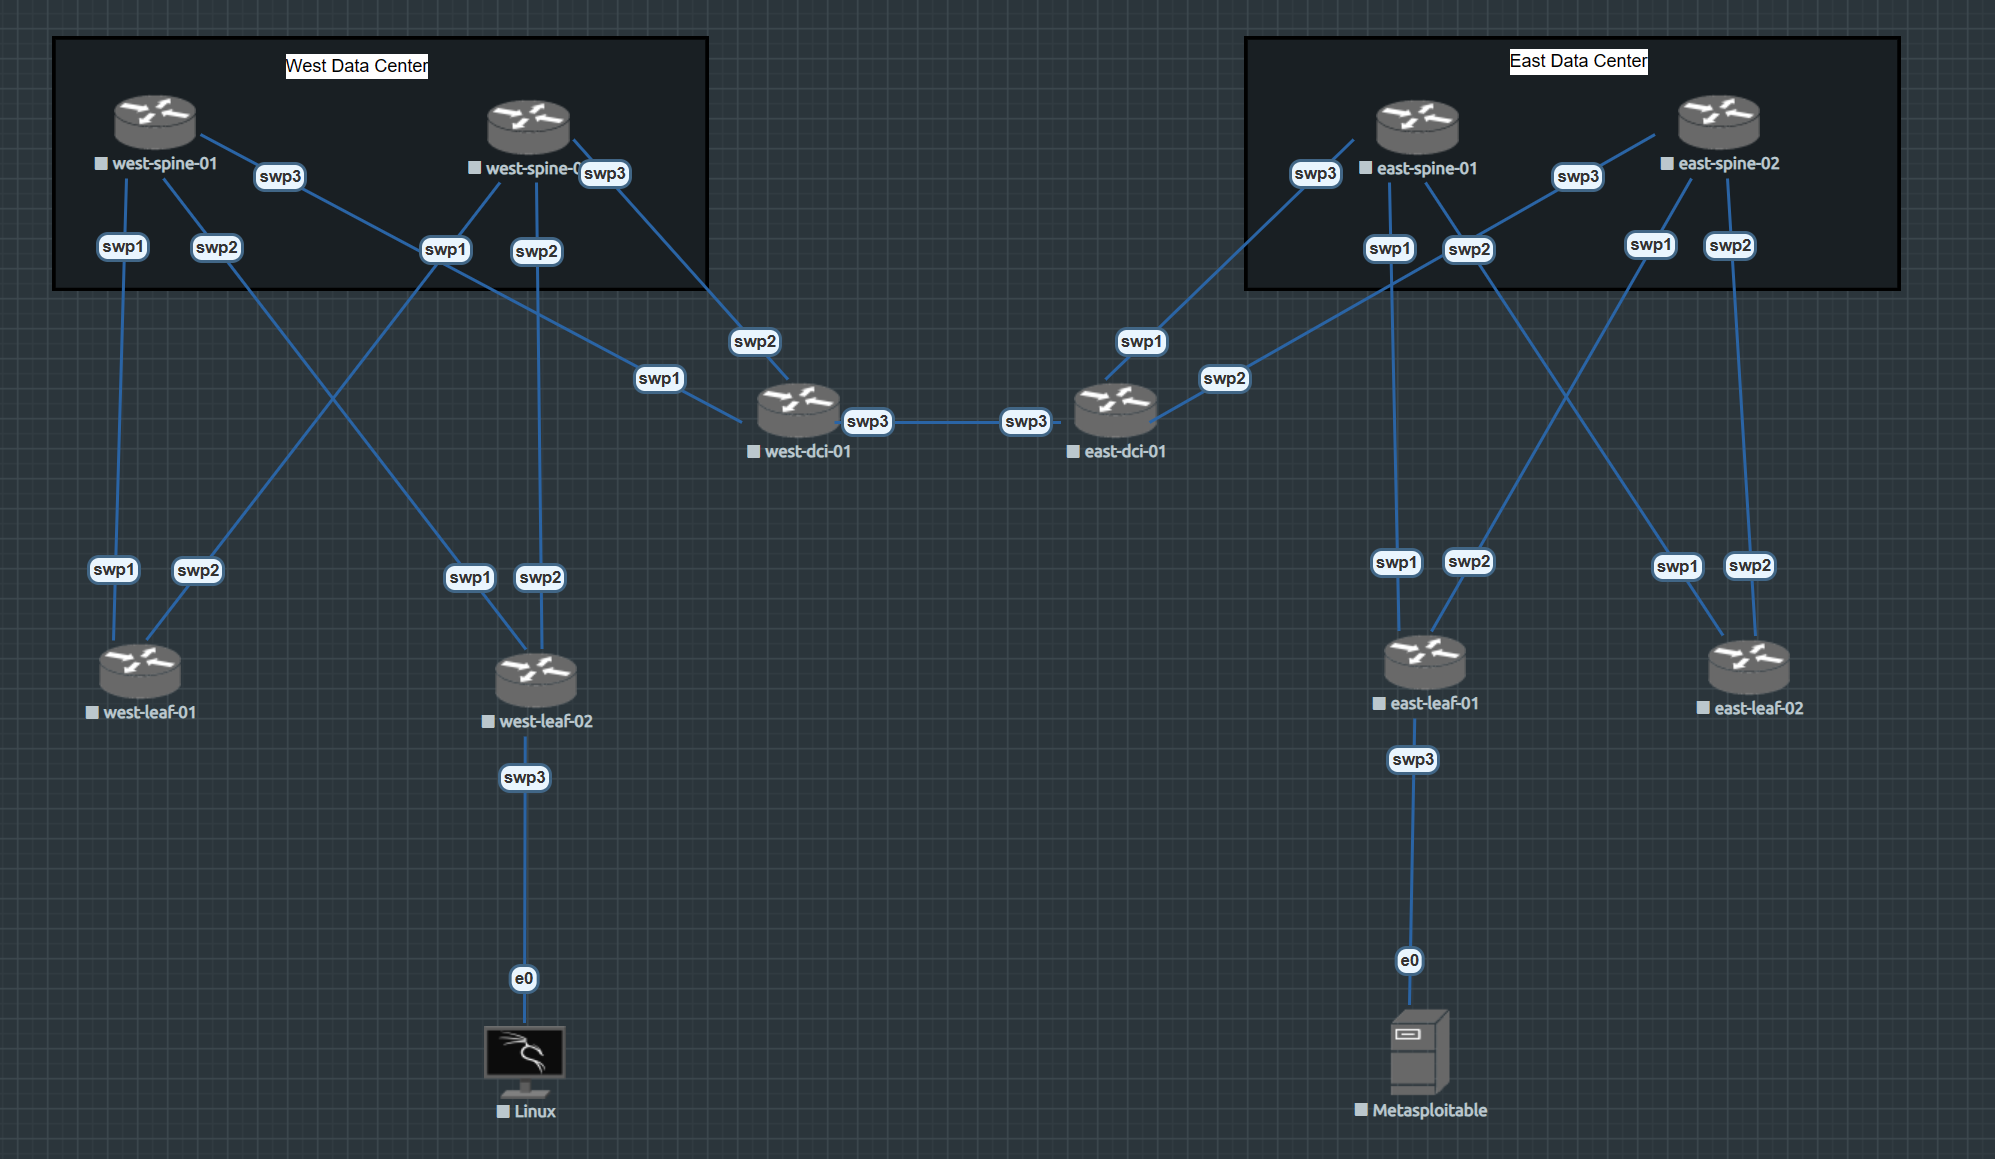
Task: Click the west-leaf-02 router icon
Action: click(x=536, y=680)
